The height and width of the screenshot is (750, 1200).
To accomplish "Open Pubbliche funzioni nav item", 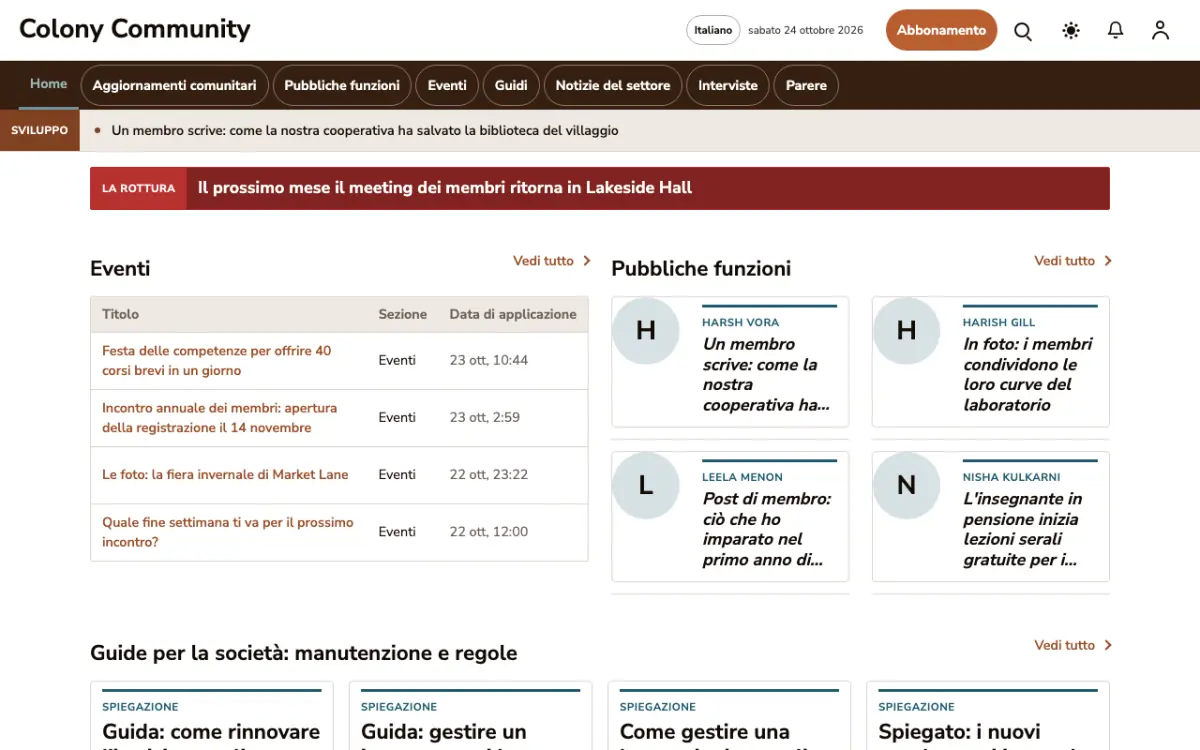I will click(342, 86).
